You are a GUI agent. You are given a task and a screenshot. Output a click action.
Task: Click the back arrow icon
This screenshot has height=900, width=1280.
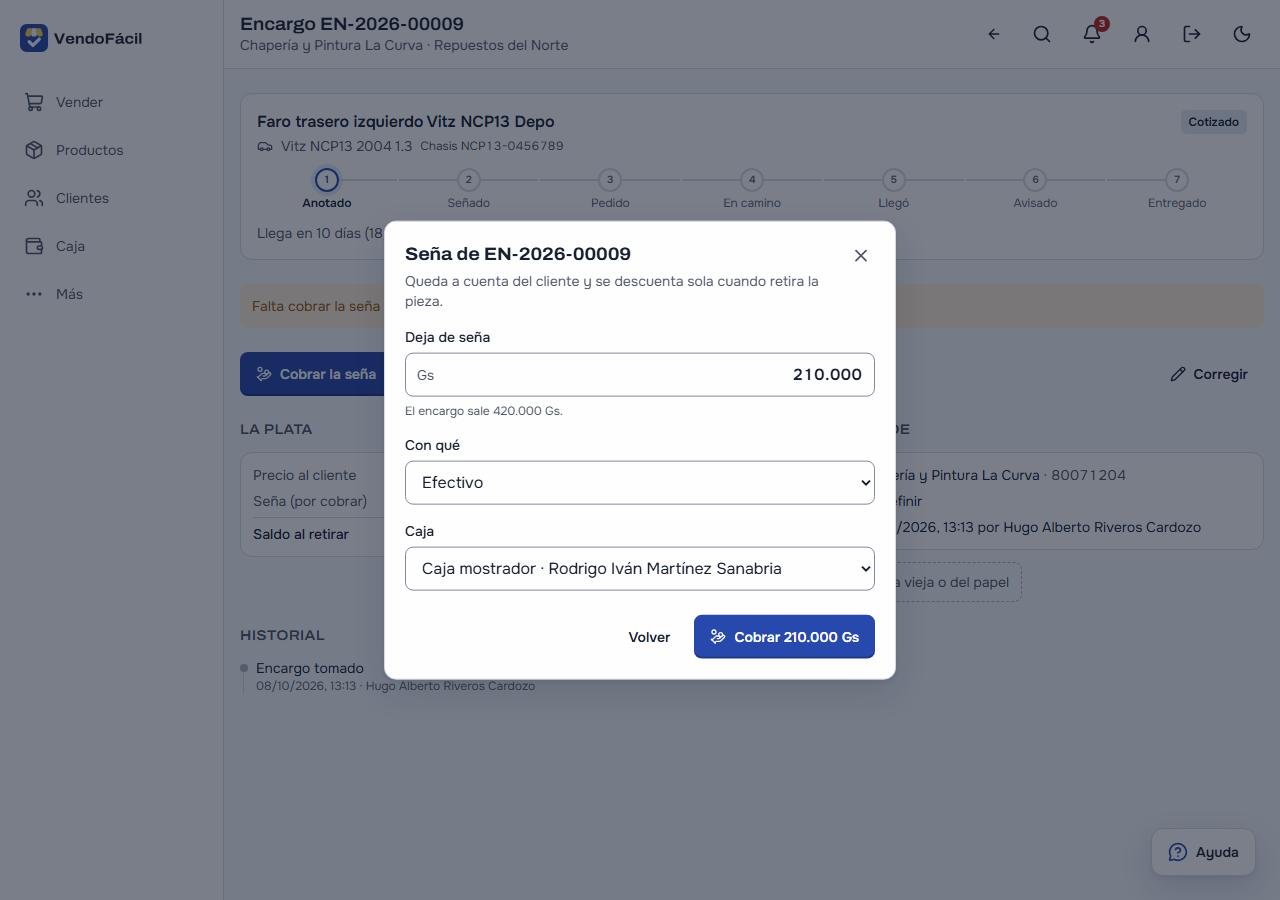(993, 34)
